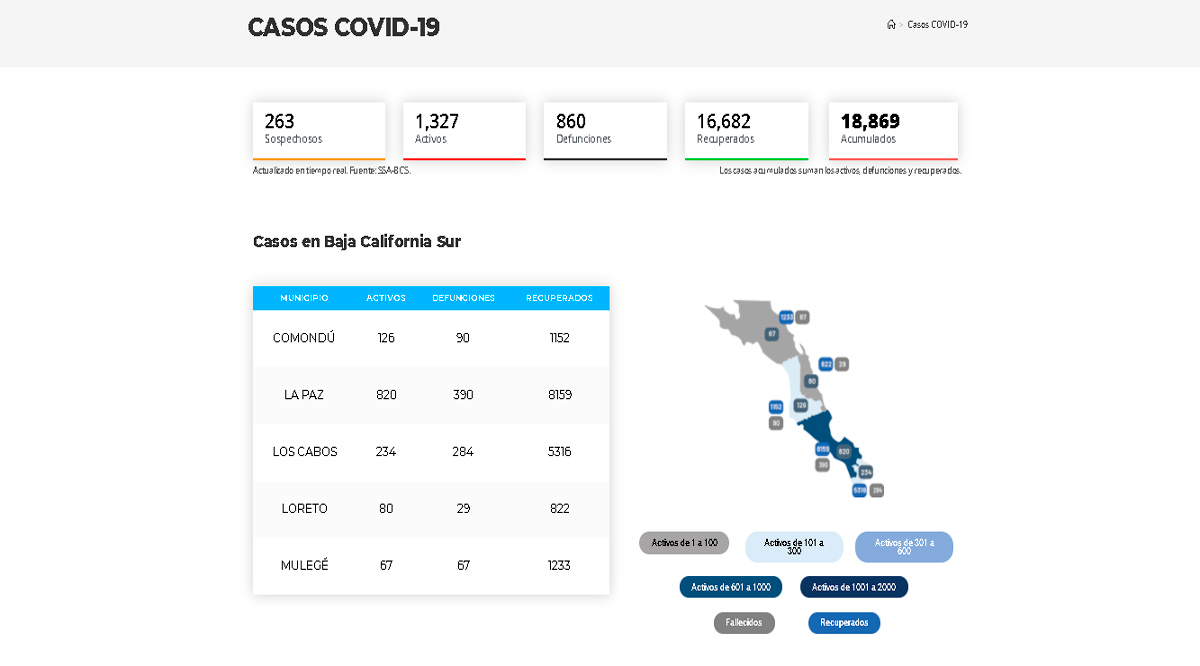Select the LORETO row name
Screen dimensions: 1200x666
(x=304, y=509)
